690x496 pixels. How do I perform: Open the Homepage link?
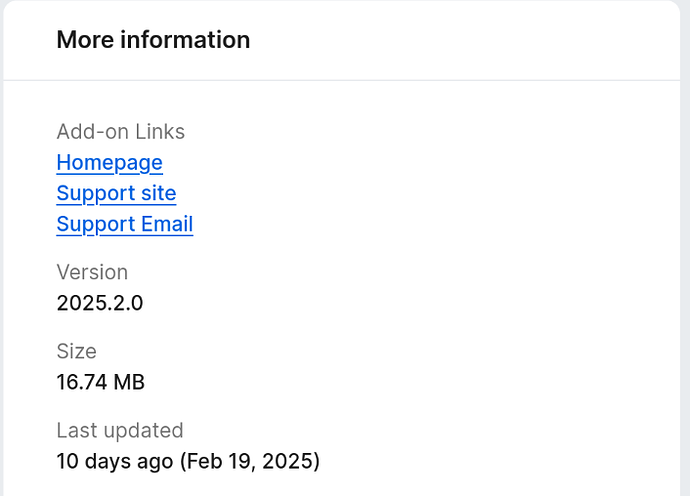click(109, 162)
